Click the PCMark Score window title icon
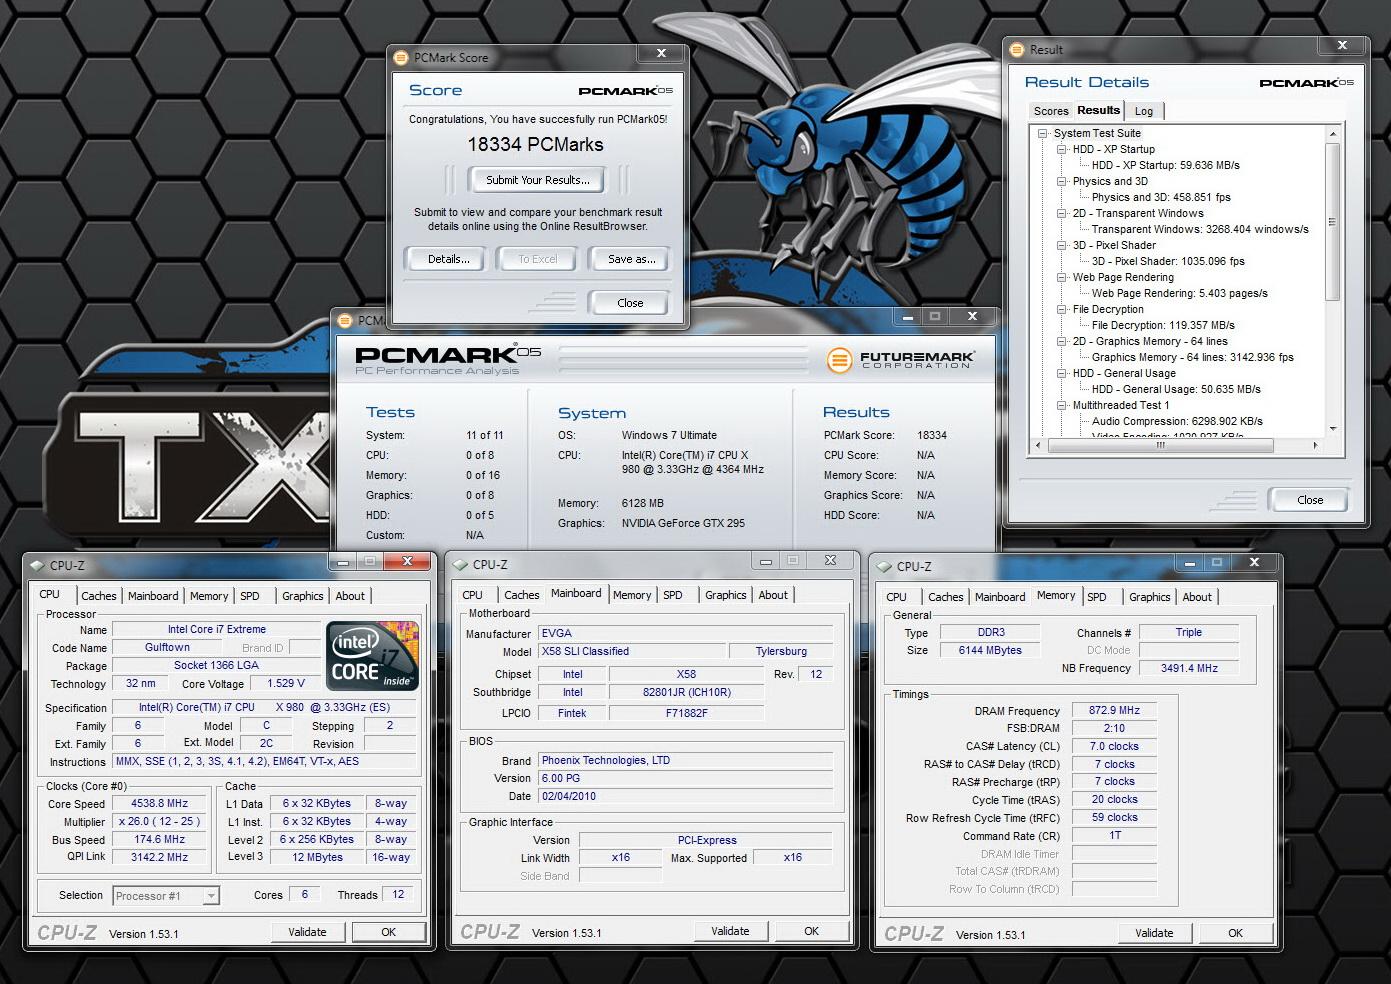Screen dimensions: 1391x984 [x=401, y=58]
